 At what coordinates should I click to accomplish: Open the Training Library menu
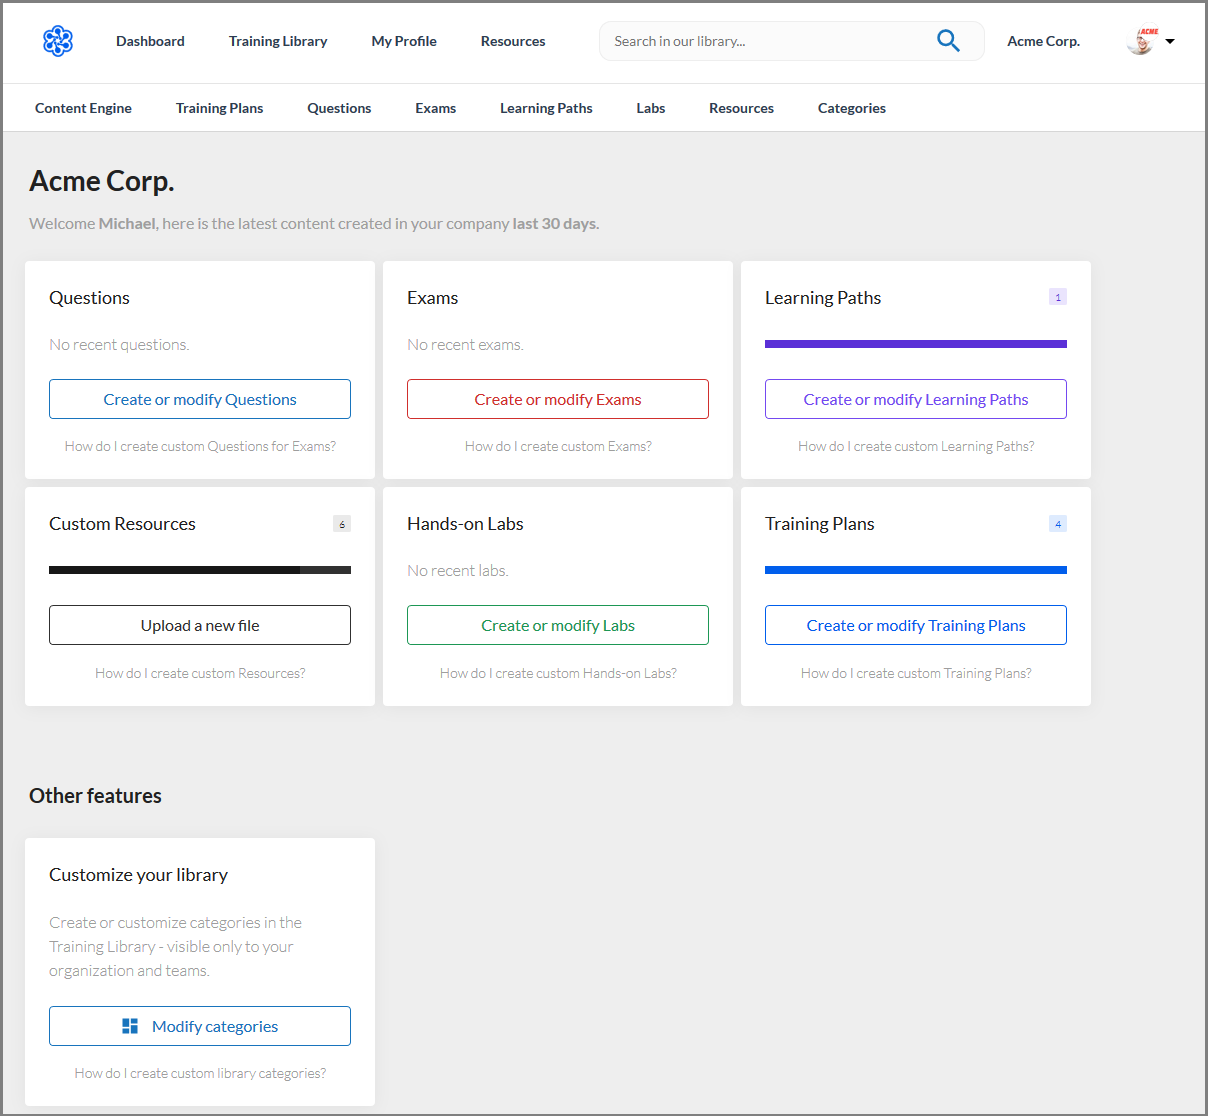278,41
